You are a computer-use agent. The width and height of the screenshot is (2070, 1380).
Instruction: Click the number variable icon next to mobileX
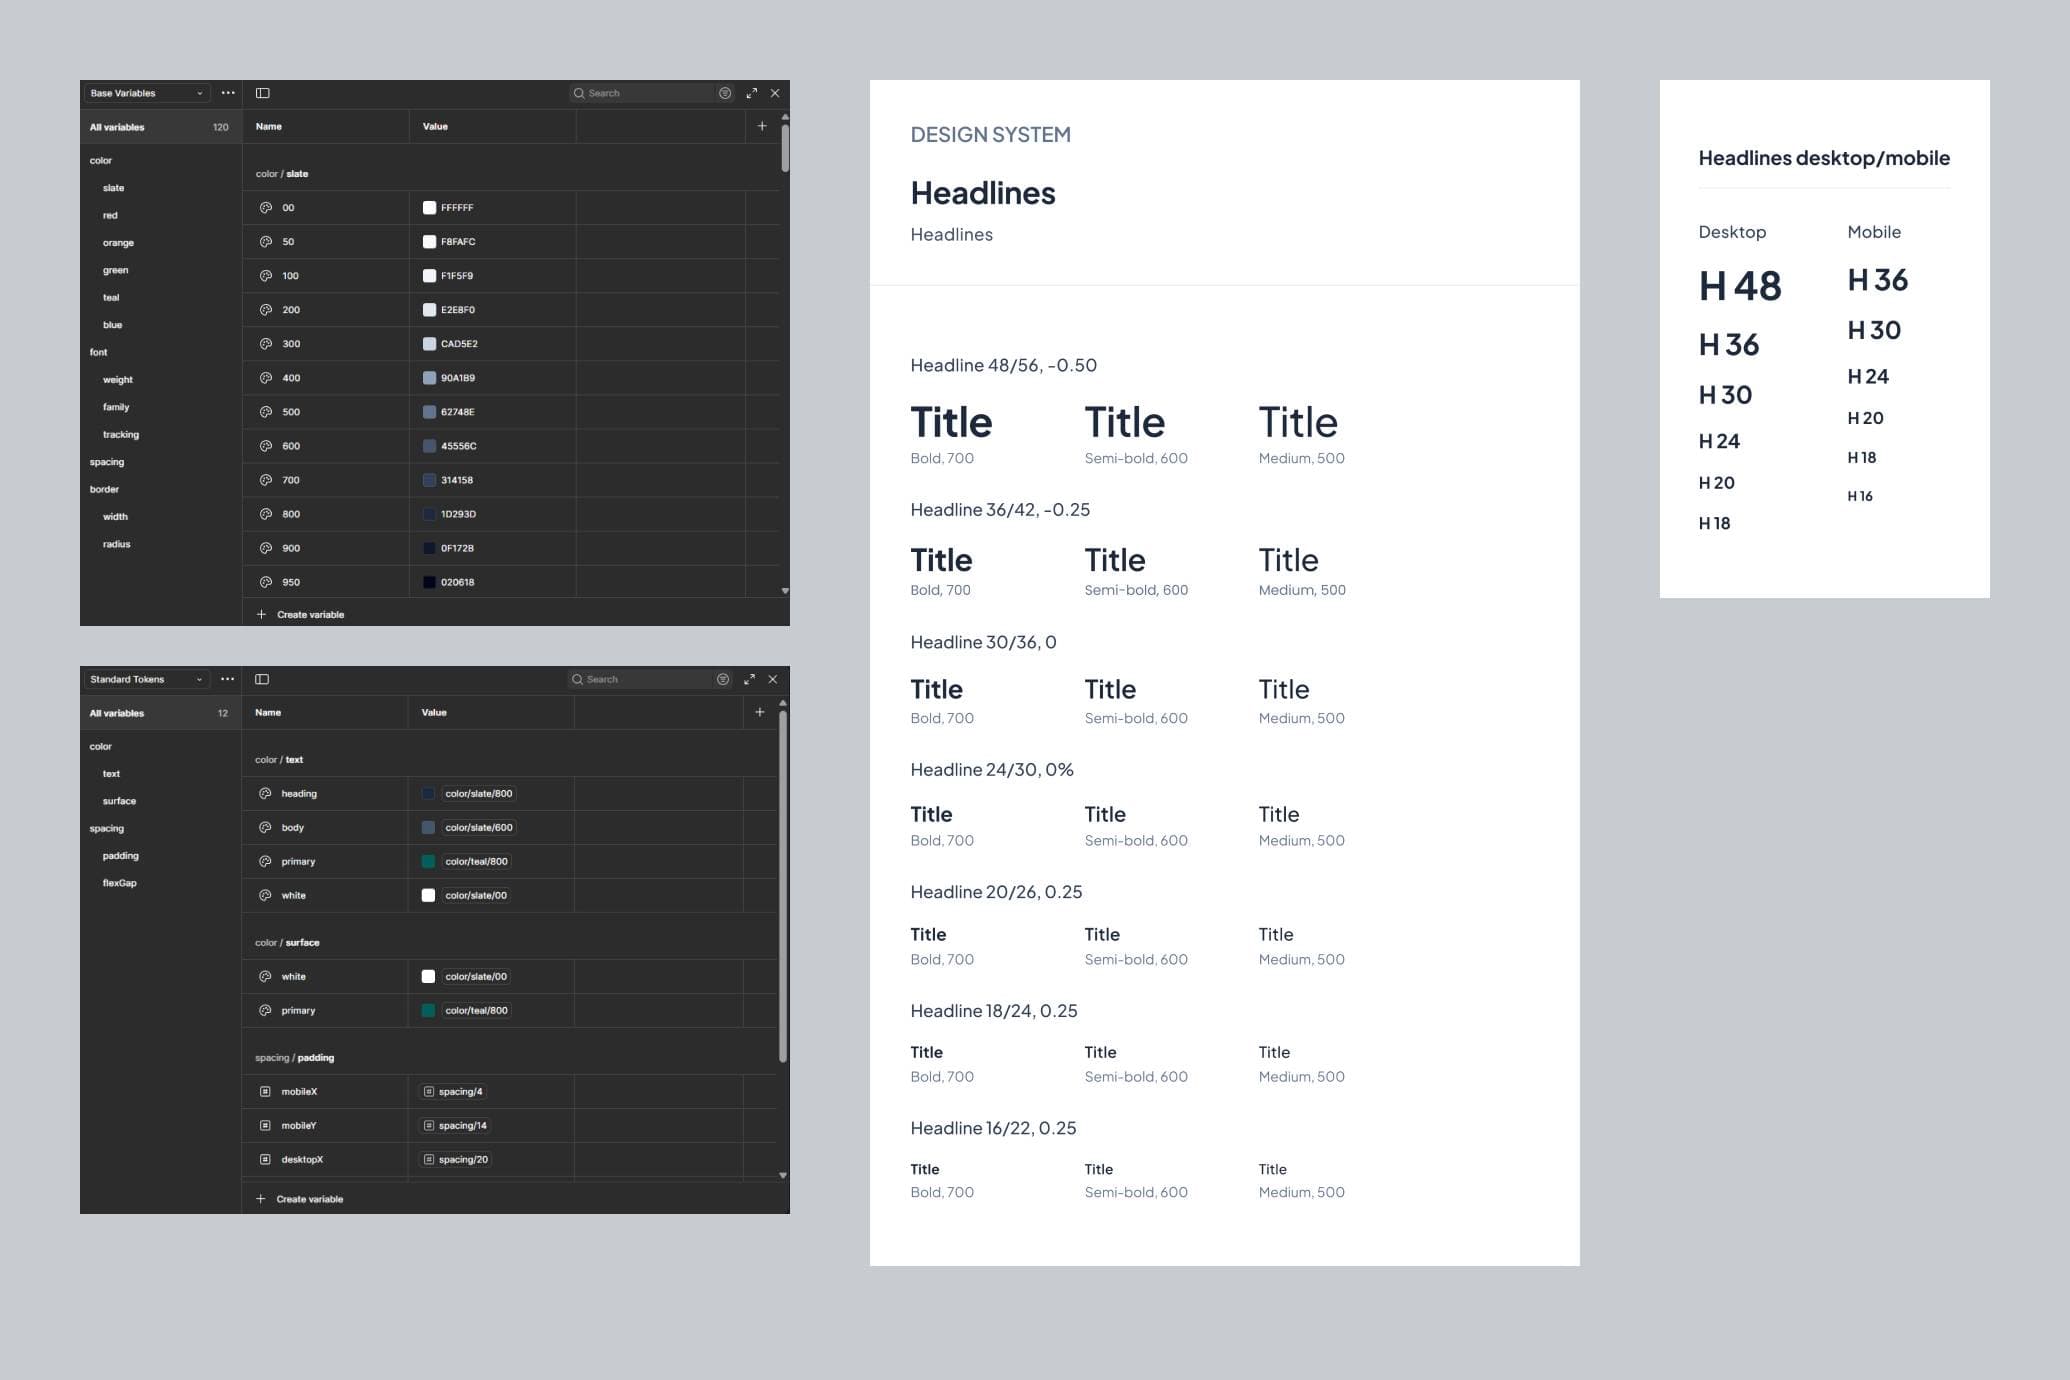tap(264, 1091)
